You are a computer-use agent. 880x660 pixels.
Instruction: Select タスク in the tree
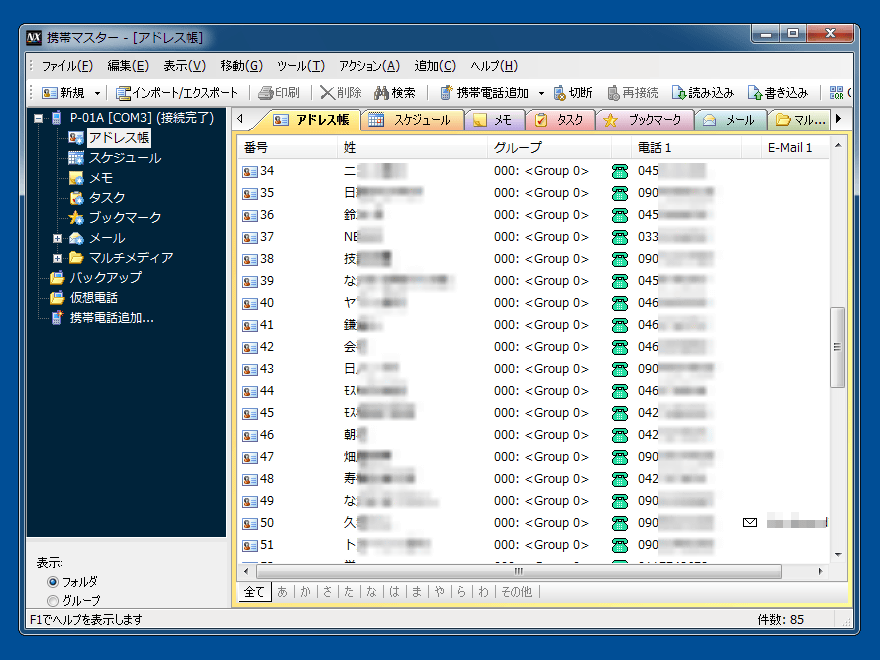107,198
